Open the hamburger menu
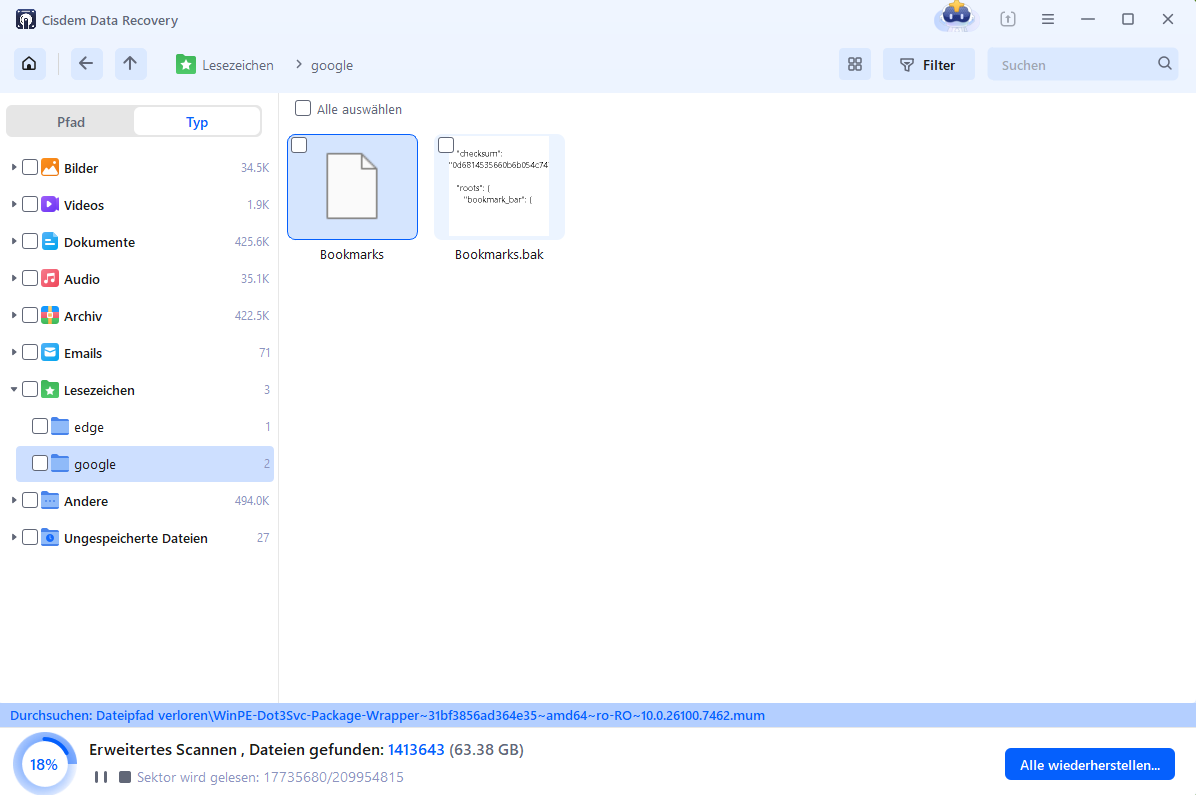Screen dimensions: 1196x795 click(x=1047, y=19)
